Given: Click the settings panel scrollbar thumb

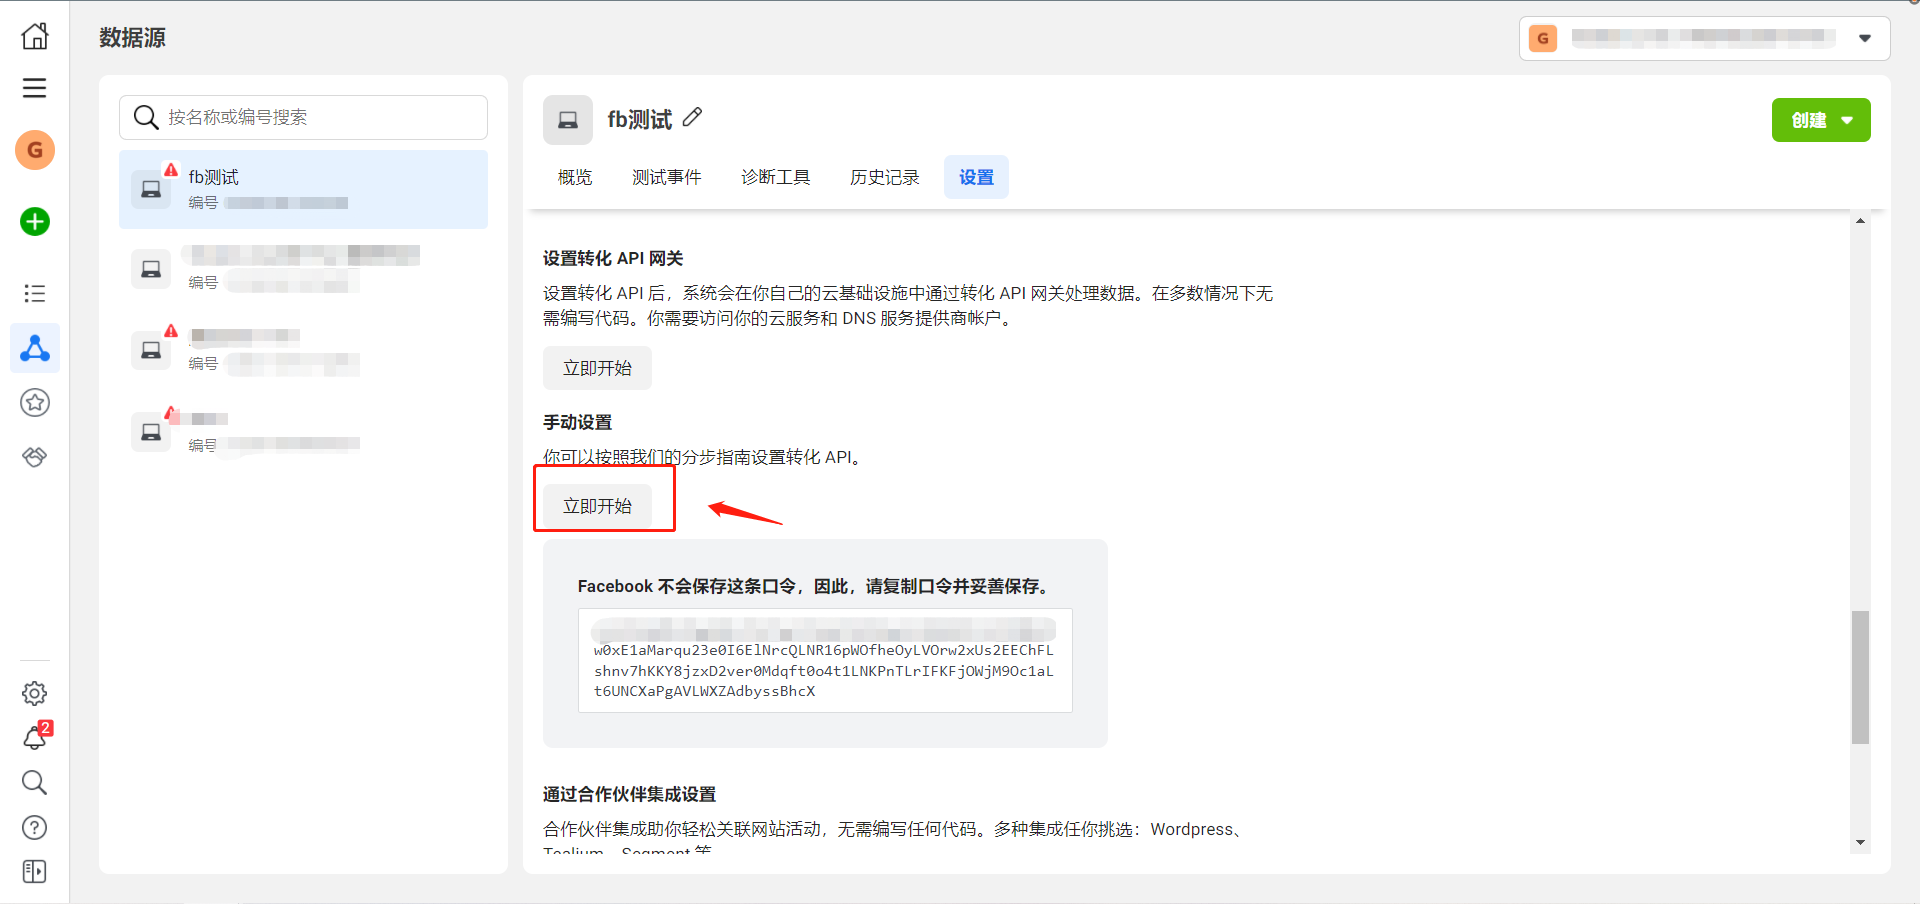Looking at the screenshot, I should coord(1860,677).
